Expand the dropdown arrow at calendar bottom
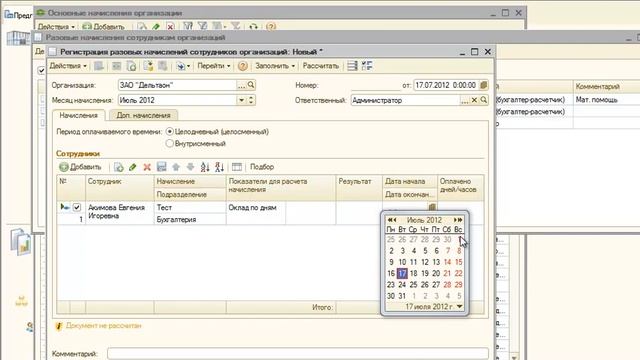Screen dimensions: 640x360 460,306
